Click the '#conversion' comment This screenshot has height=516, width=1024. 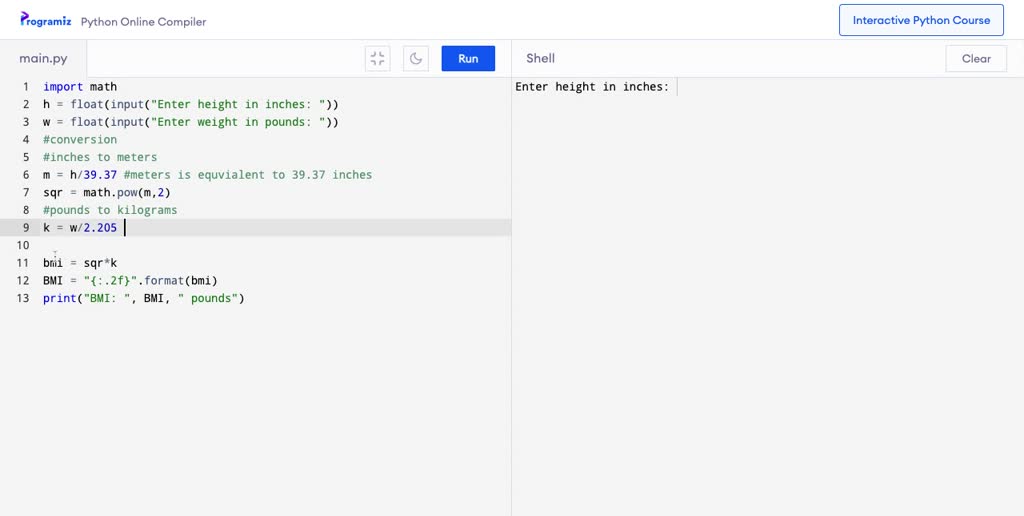tap(80, 139)
